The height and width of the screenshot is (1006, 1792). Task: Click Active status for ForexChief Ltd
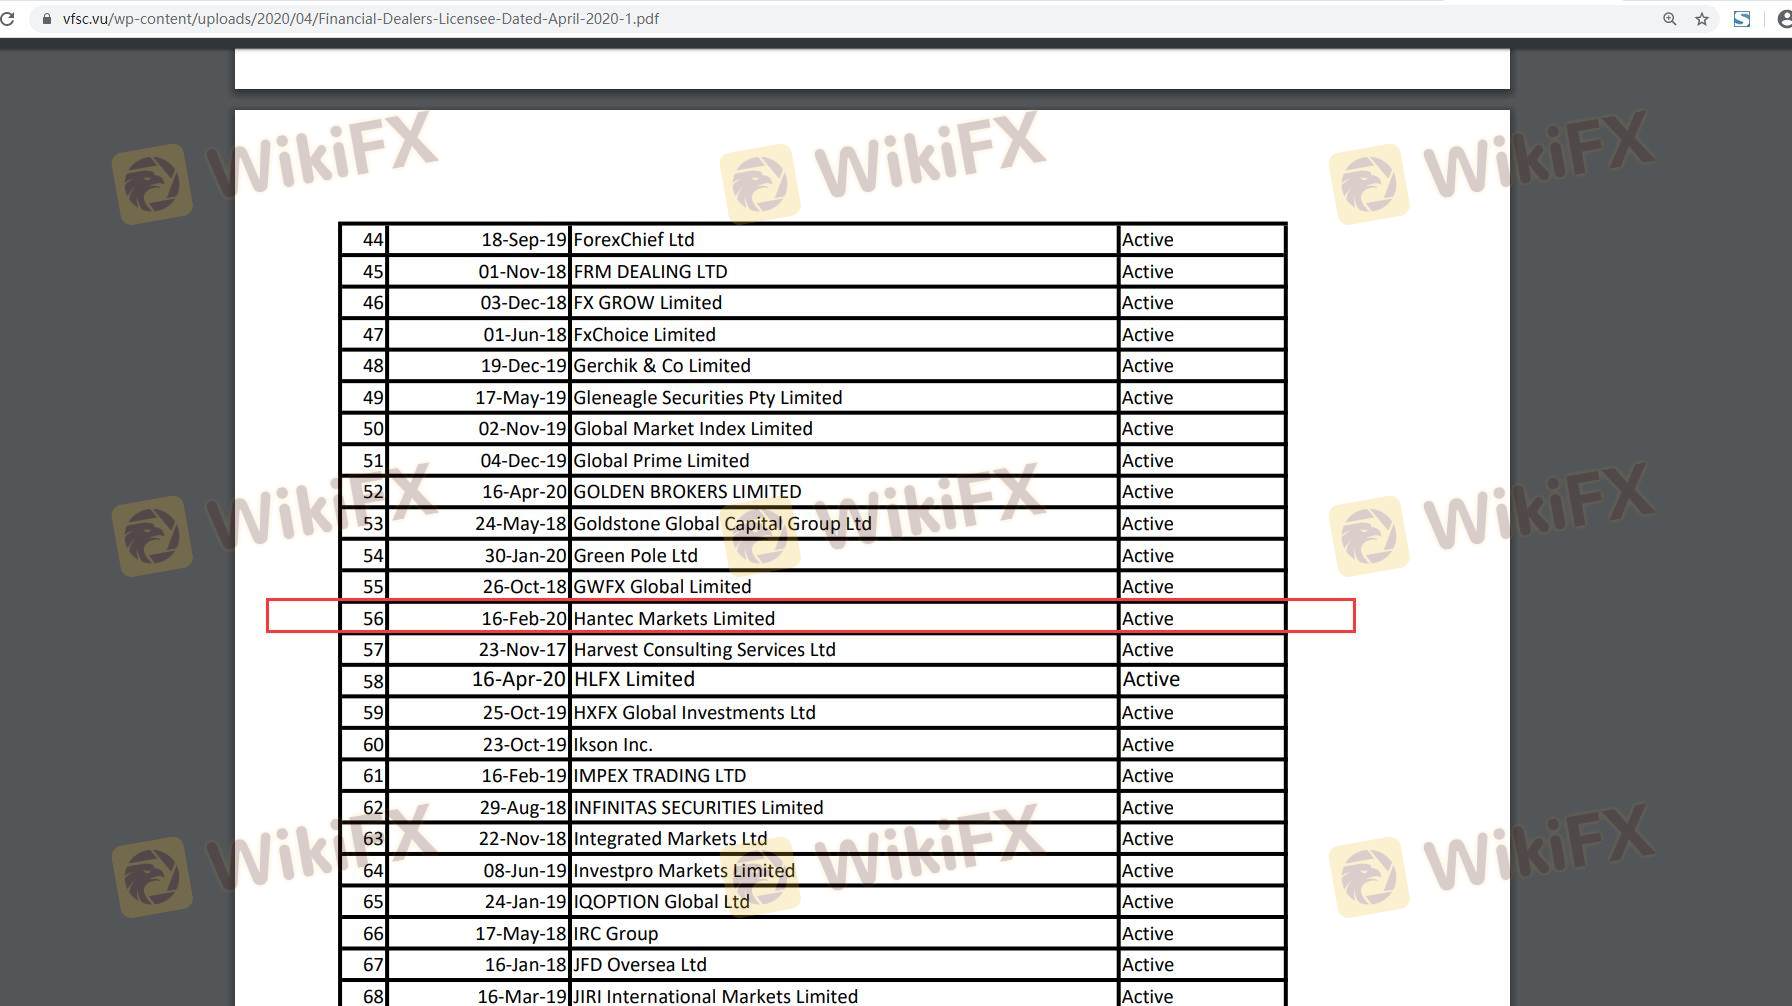(1147, 240)
